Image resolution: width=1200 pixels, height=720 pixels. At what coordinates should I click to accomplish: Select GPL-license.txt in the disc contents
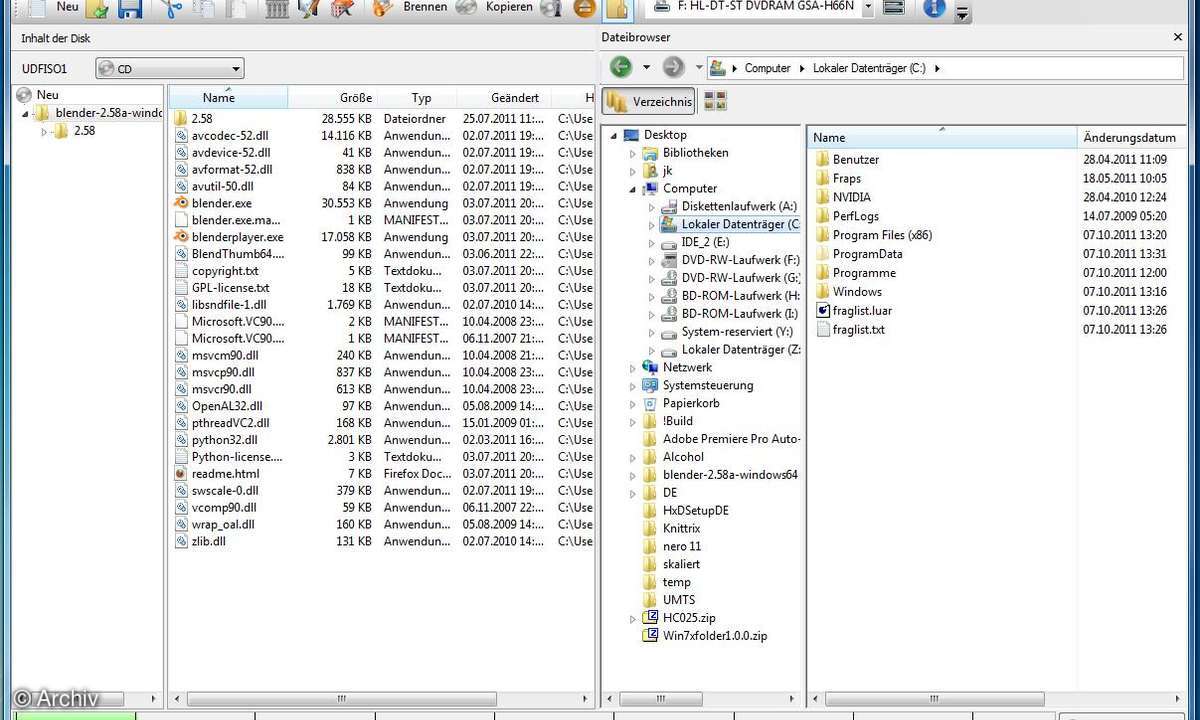tap(230, 288)
